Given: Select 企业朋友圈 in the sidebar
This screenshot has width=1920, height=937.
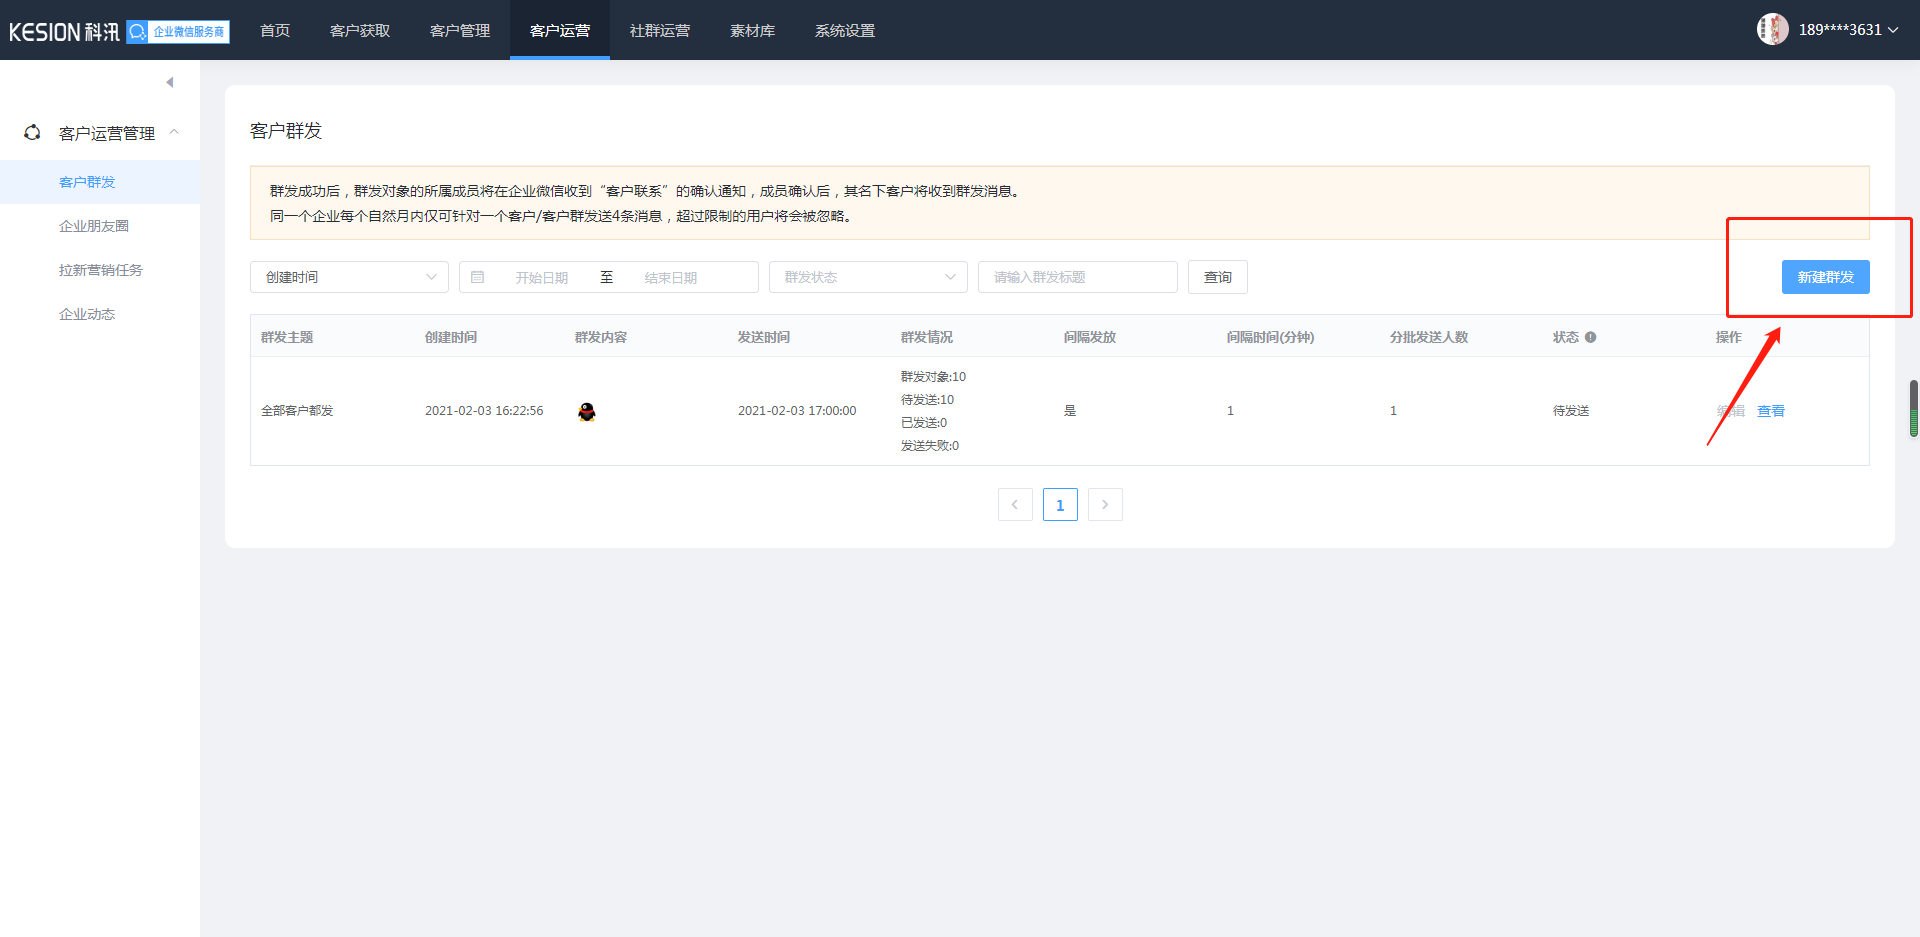Looking at the screenshot, I should 94,226.
